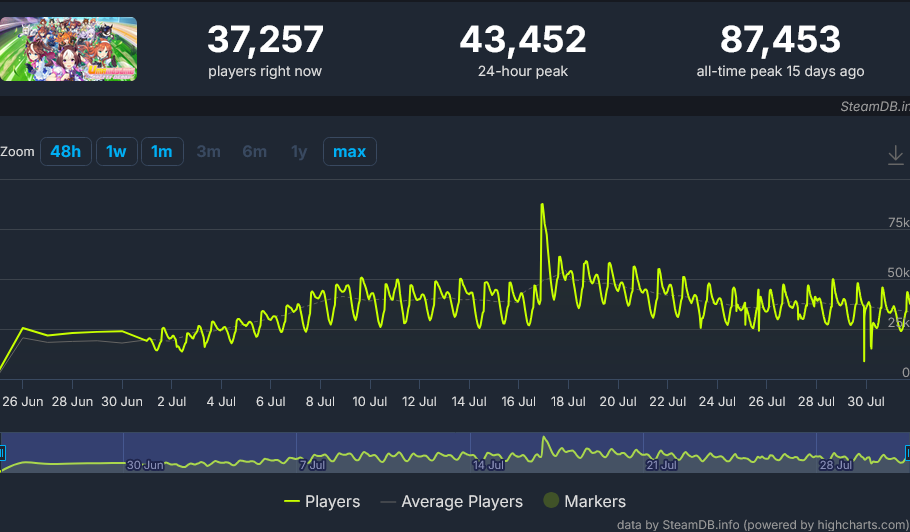
Task: Select the 1w zoom range
Action: tap(116, 152)
